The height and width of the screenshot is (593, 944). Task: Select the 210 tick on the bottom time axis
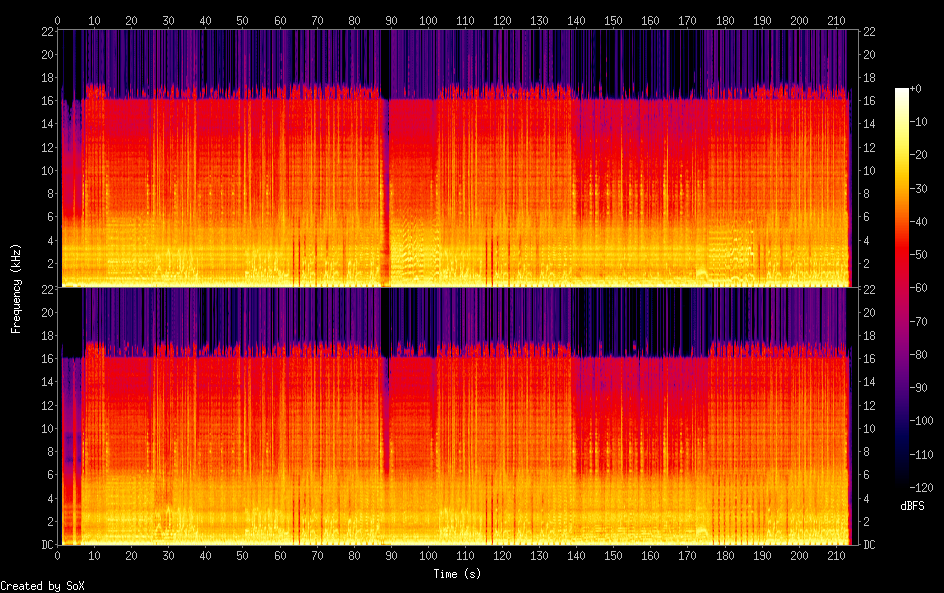click(835, 554)
